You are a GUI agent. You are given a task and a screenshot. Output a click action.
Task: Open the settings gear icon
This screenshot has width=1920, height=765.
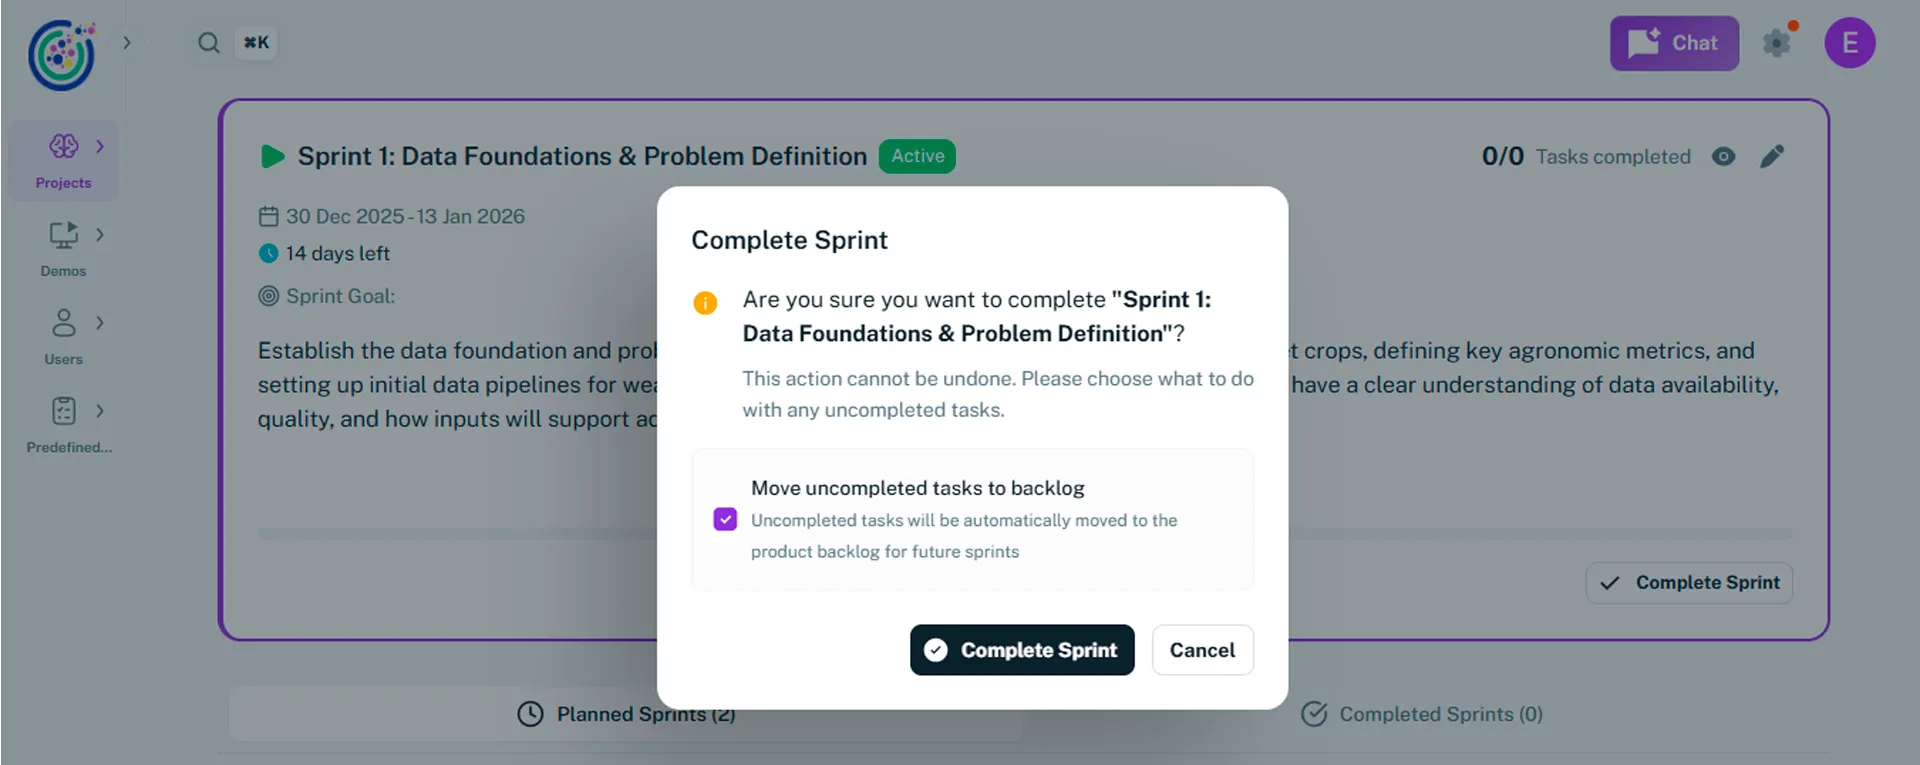tap(1778, 43)
